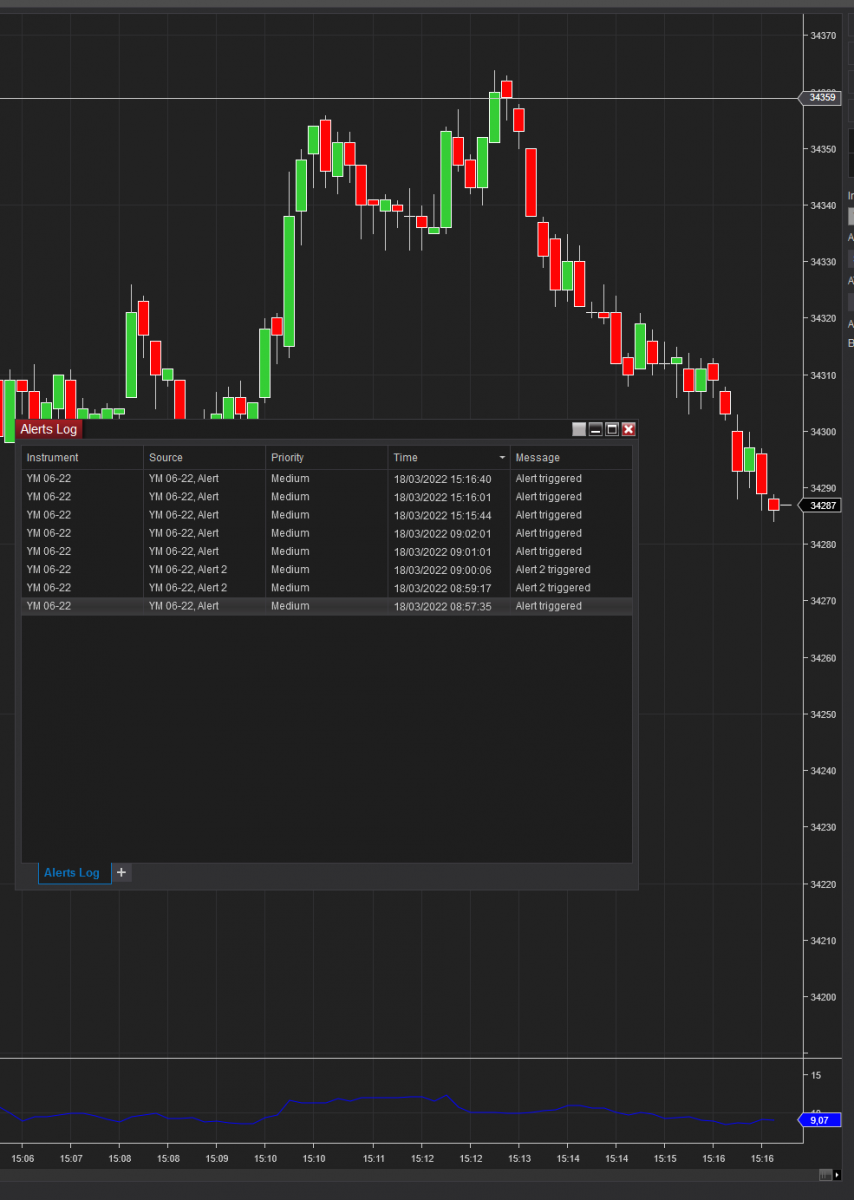
Task: Click 'Alert triggered' message in 15:15:44 row
Action: point(548,515)
